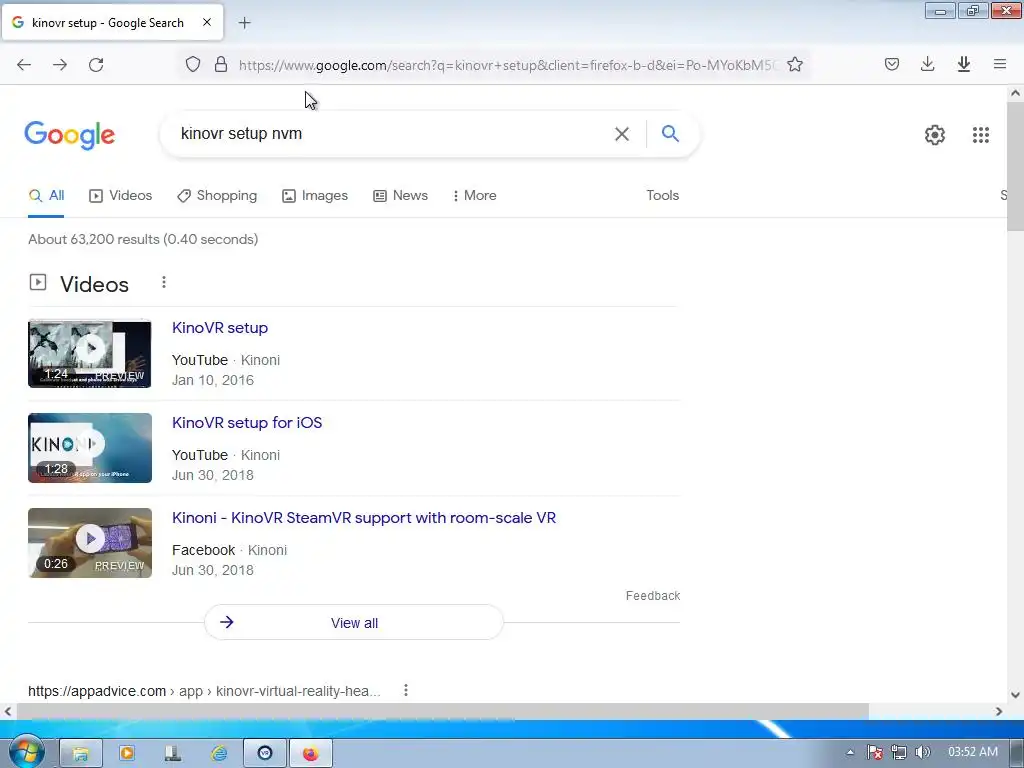Expand the More search categories menu

475,195
